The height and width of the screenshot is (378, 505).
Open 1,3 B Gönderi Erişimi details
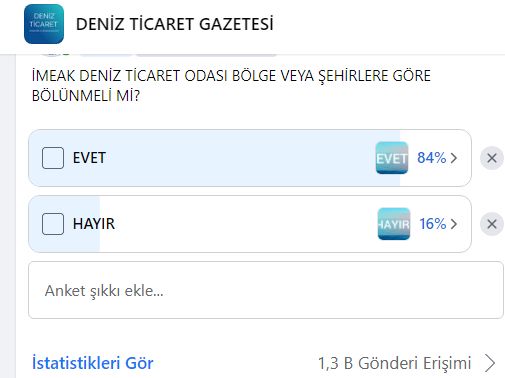(394, 363)
